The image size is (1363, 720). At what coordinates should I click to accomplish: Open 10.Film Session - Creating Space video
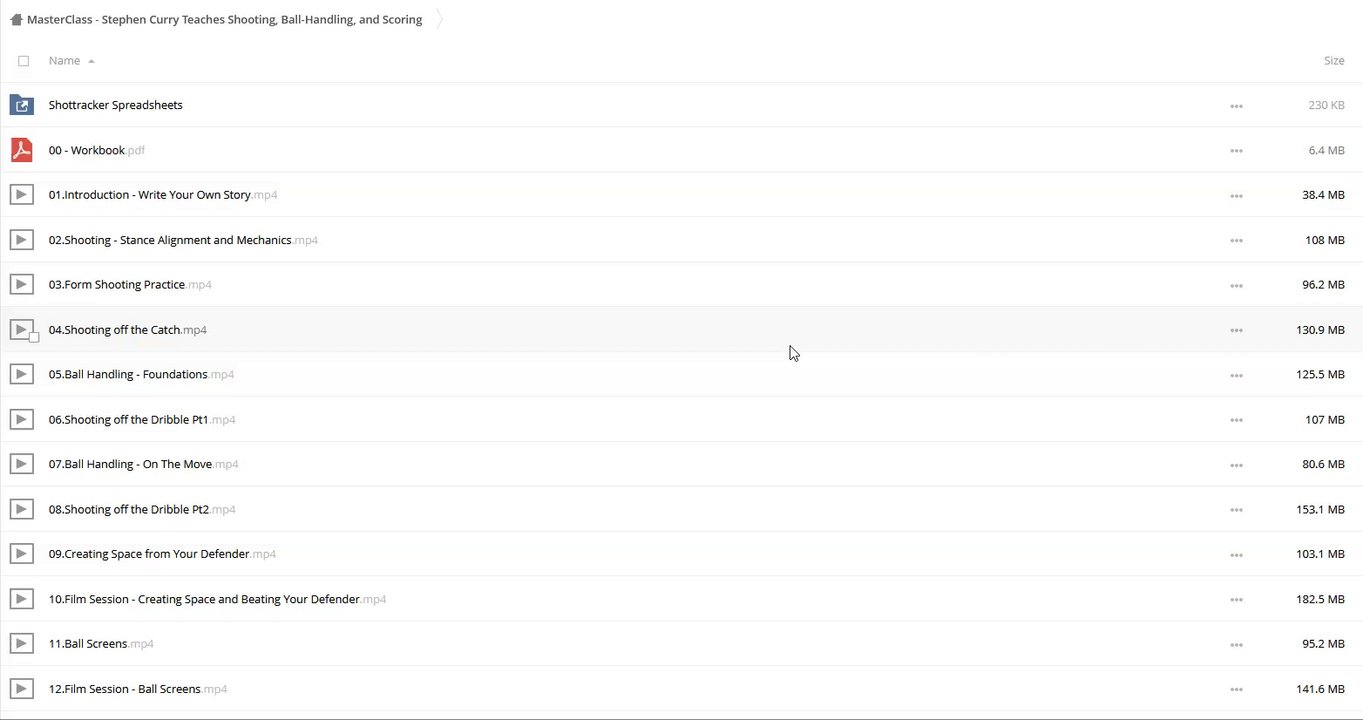pos(204,599)
